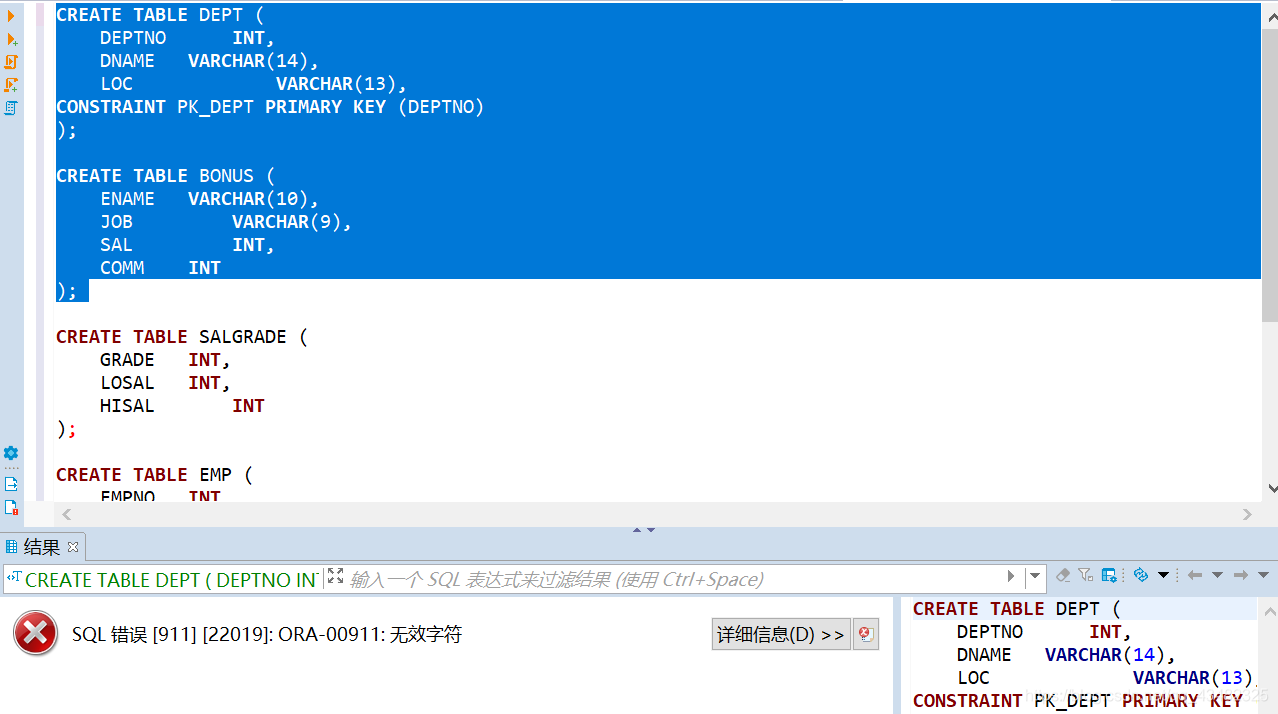This screenshot has height=714, width=1278.
Task: Apply filter with the gray triangle button
Action: click(1011, 576)
